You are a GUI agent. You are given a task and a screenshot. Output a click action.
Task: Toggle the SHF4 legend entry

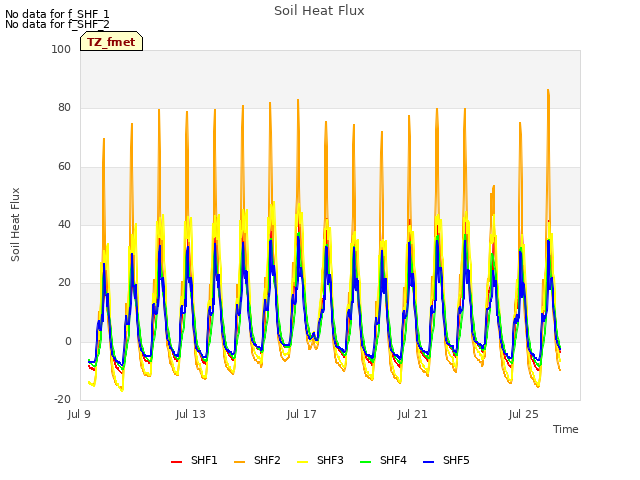point(383,460)
